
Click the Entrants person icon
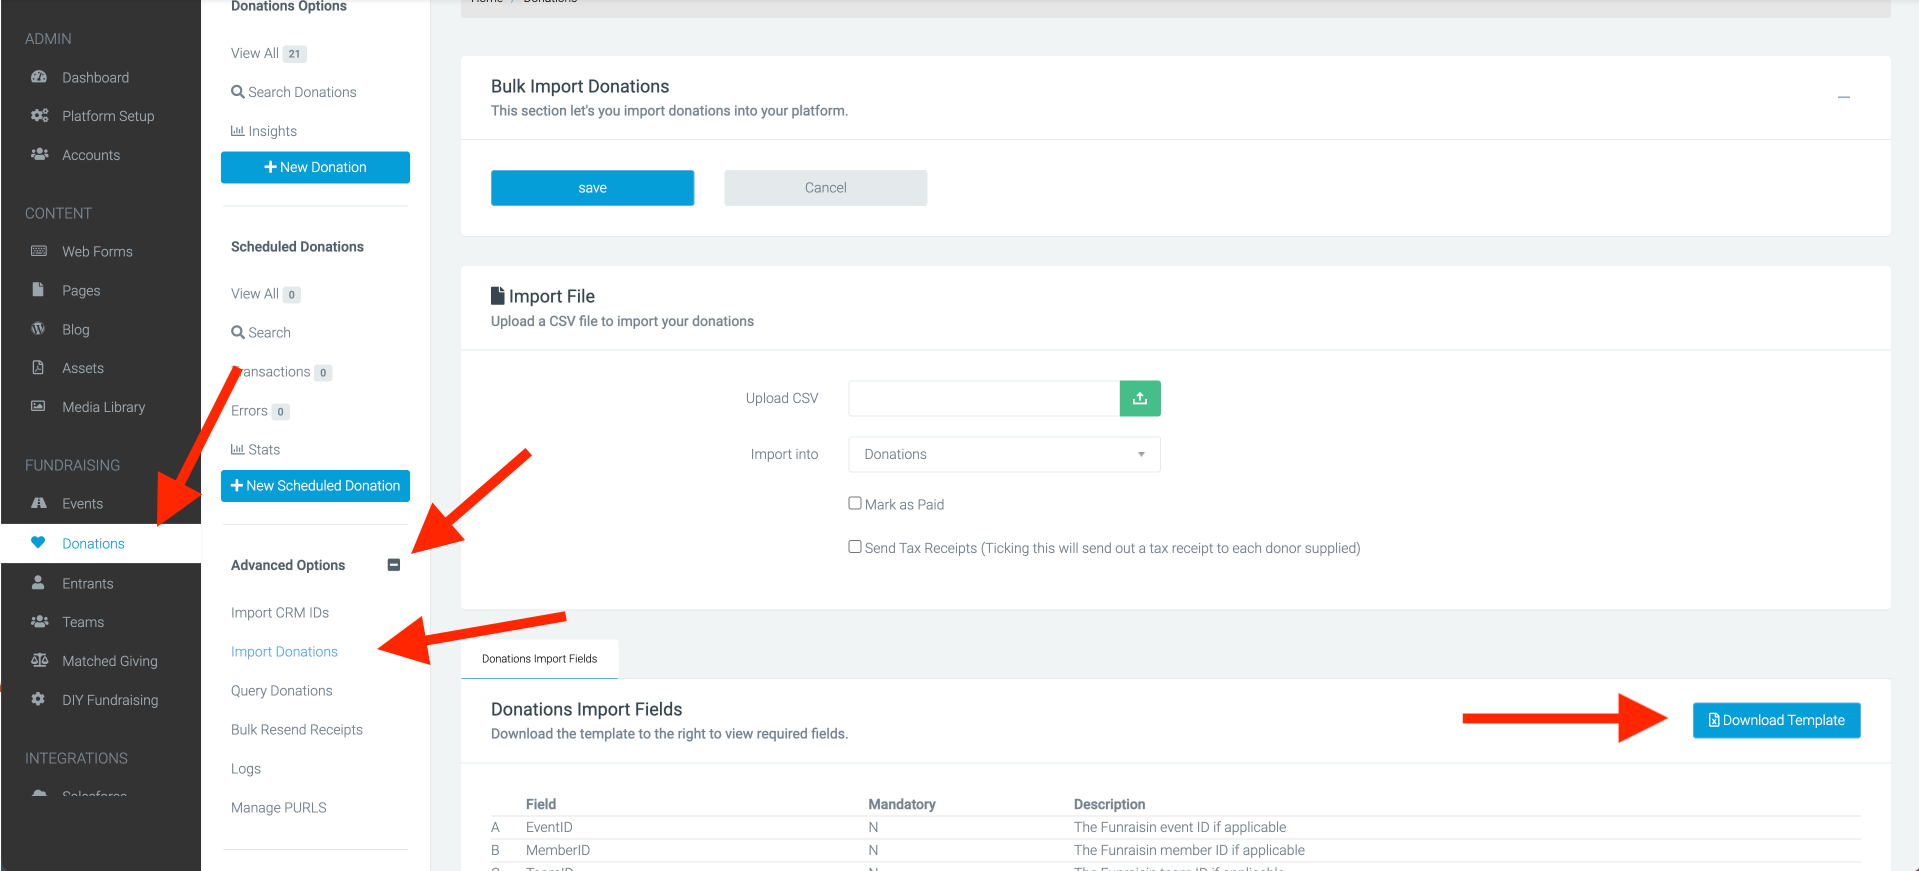38,582
